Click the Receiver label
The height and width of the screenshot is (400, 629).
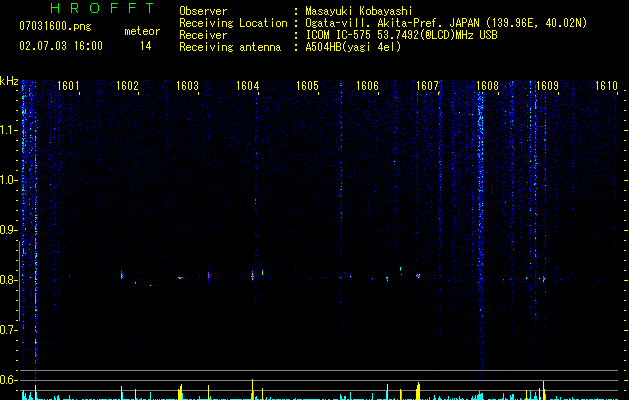point(203,35)
